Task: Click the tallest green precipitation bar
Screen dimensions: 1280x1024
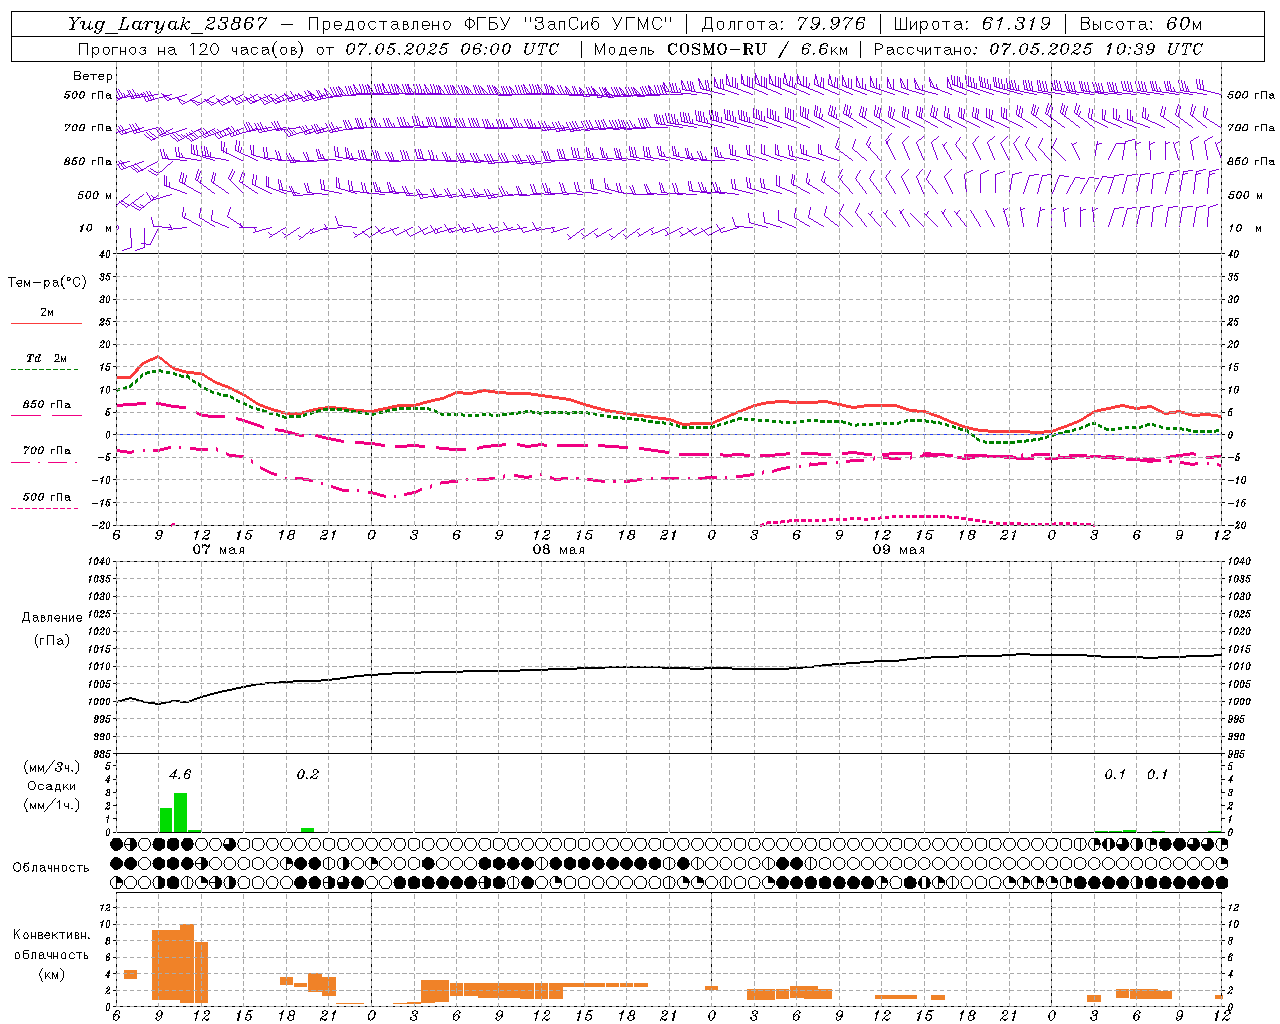Action: pyautogui.click(x=180, y=812)
